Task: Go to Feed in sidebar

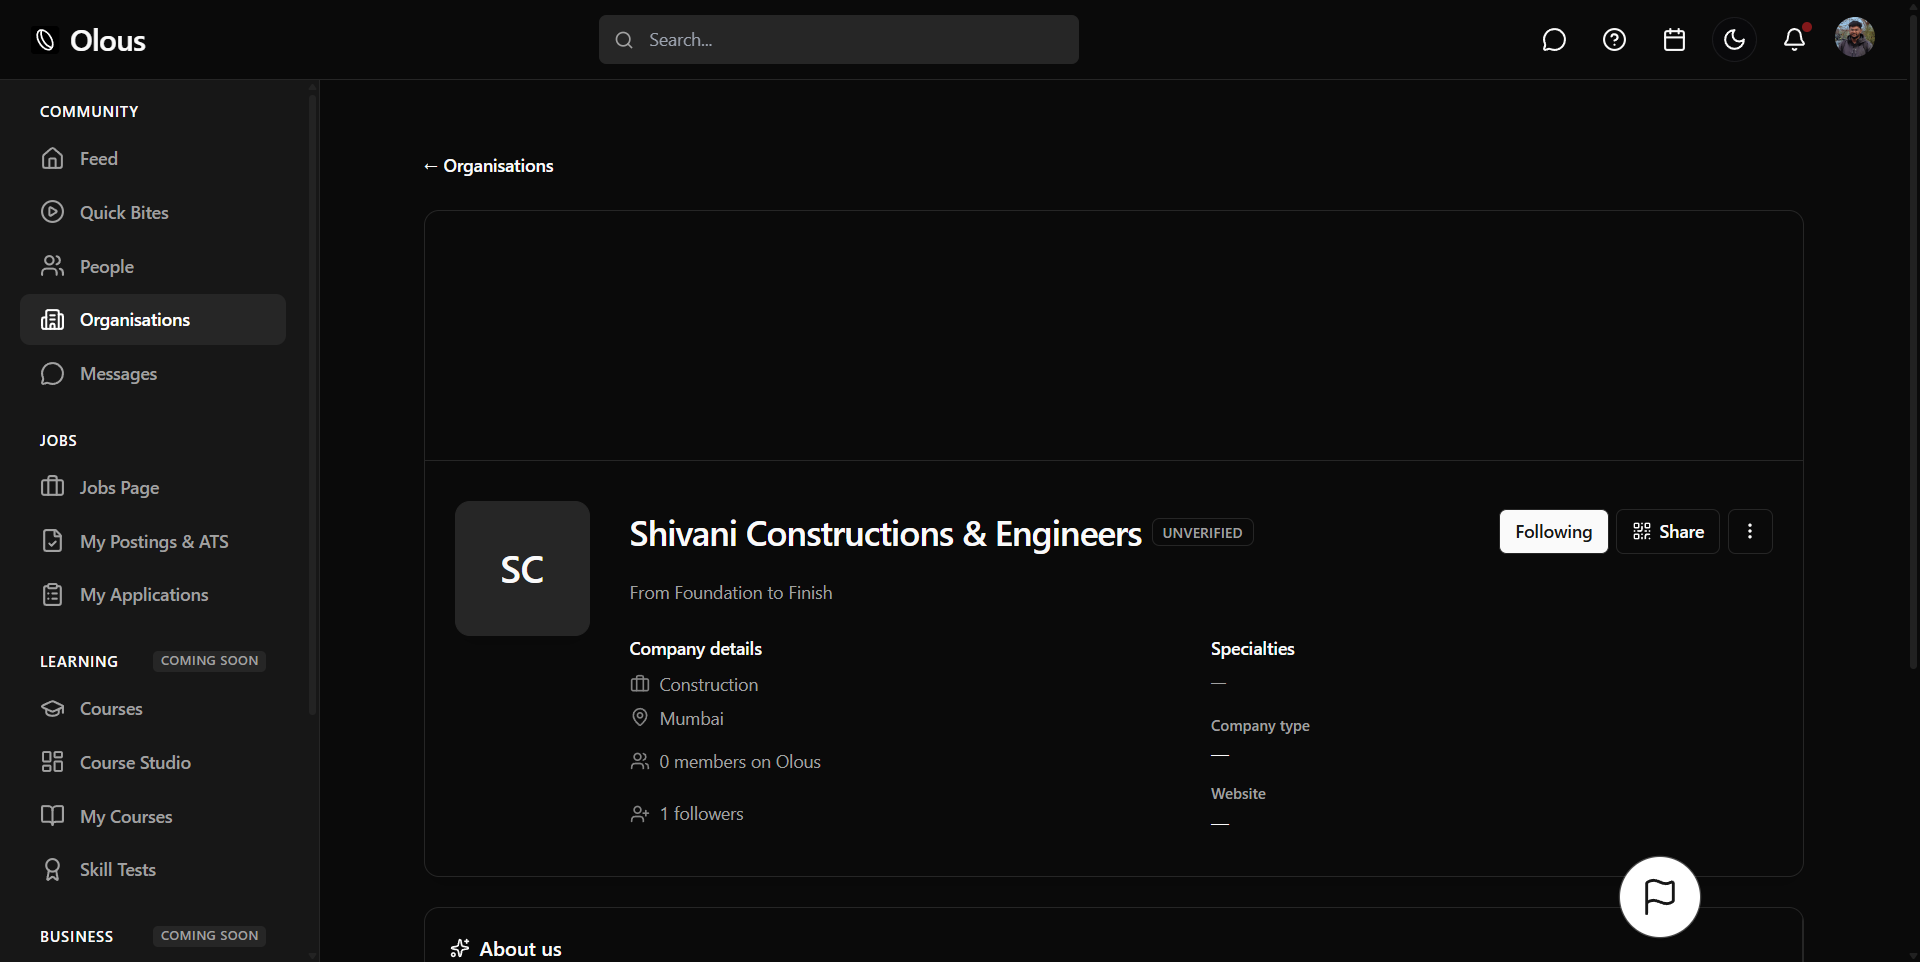Action: (153, 159)
